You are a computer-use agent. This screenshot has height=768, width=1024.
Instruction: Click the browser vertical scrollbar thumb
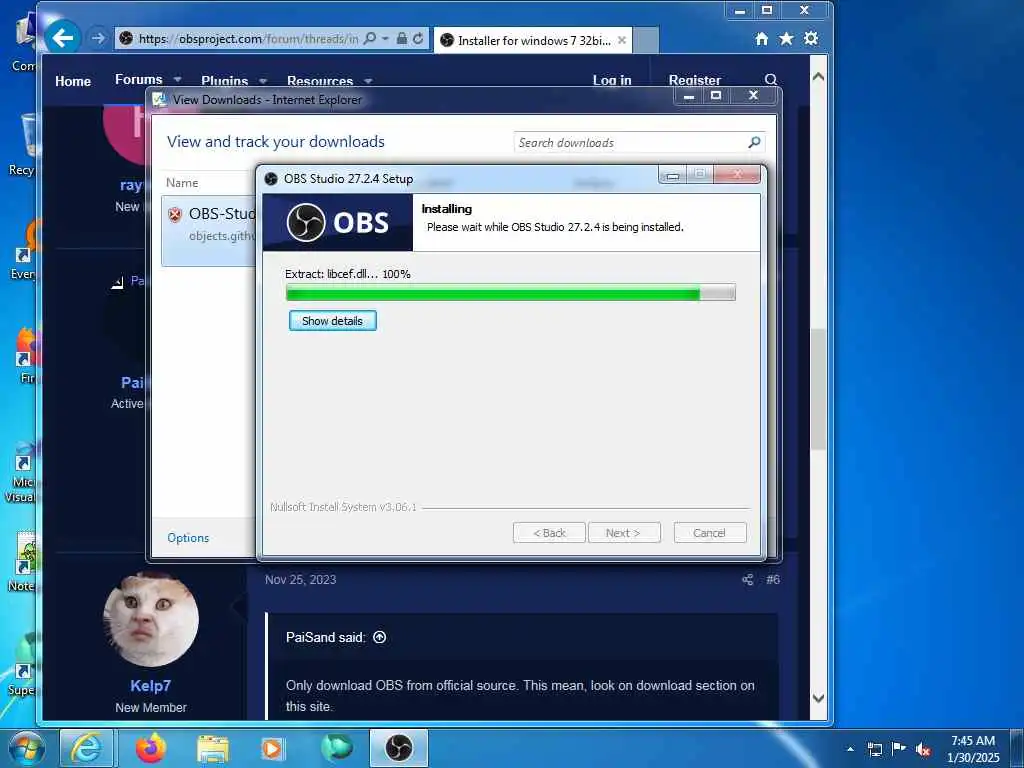coord(818,389)
